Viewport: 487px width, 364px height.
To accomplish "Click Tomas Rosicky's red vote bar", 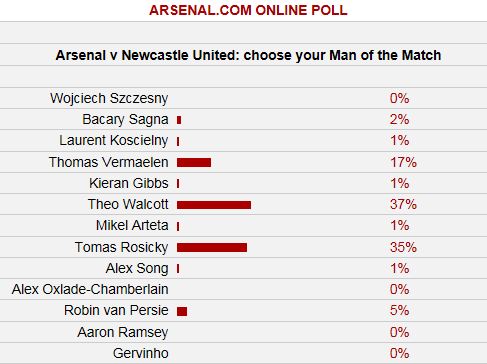I will pos(212,247).
